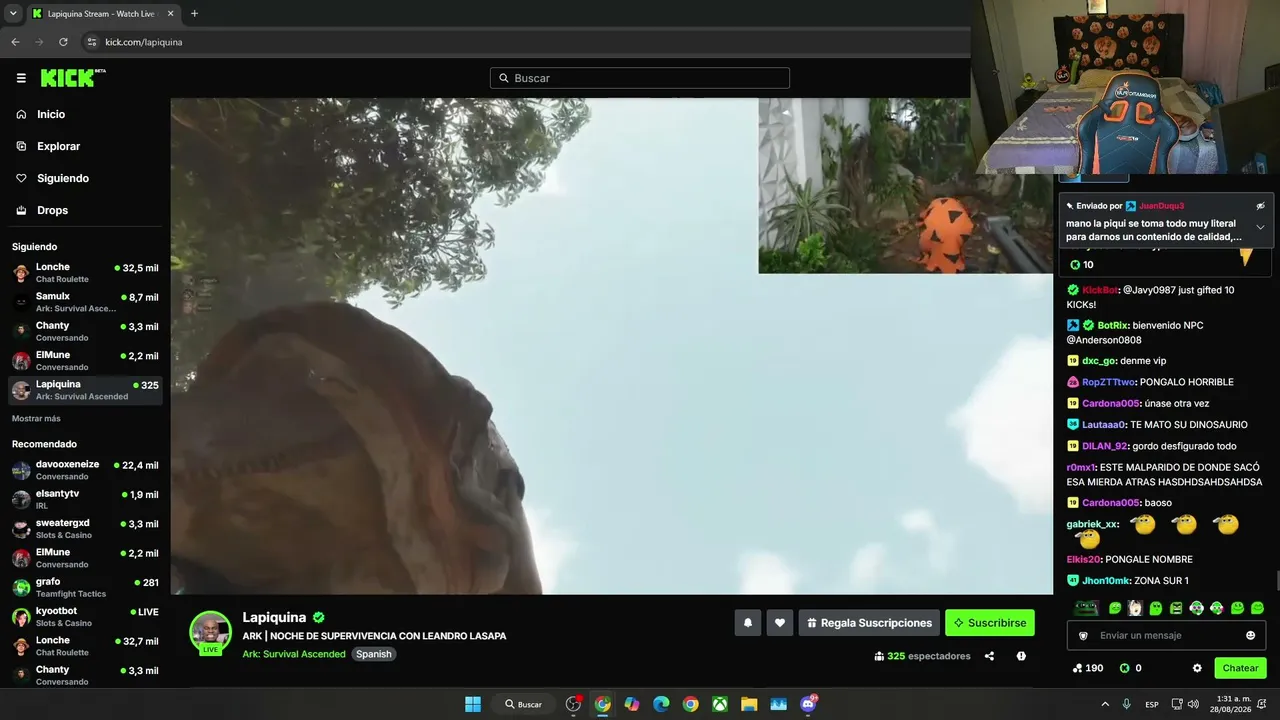
Task: Click Lapiquina's live profile avatar
Action: tap(210, 632)
